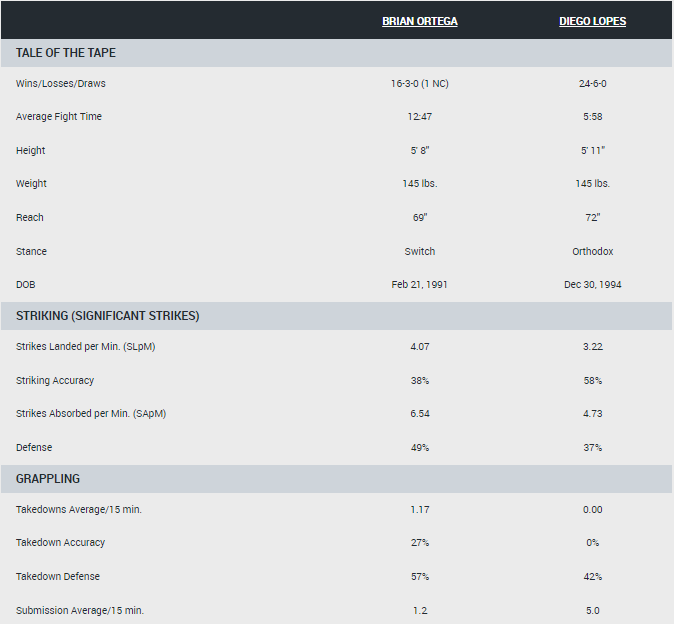
Task: Click the "Striking (Significant Strikes)" section header
Action: [108, 316]
